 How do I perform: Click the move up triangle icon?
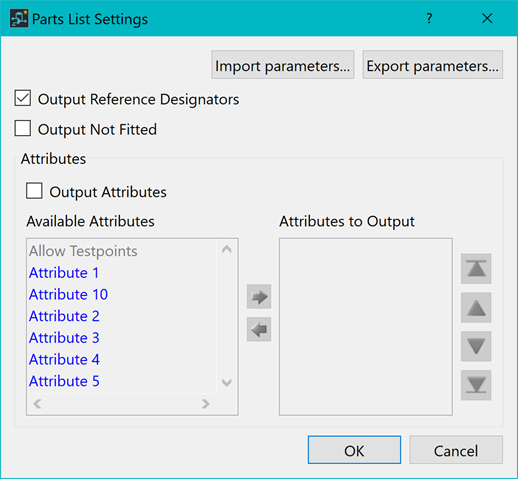click(476, 308)
